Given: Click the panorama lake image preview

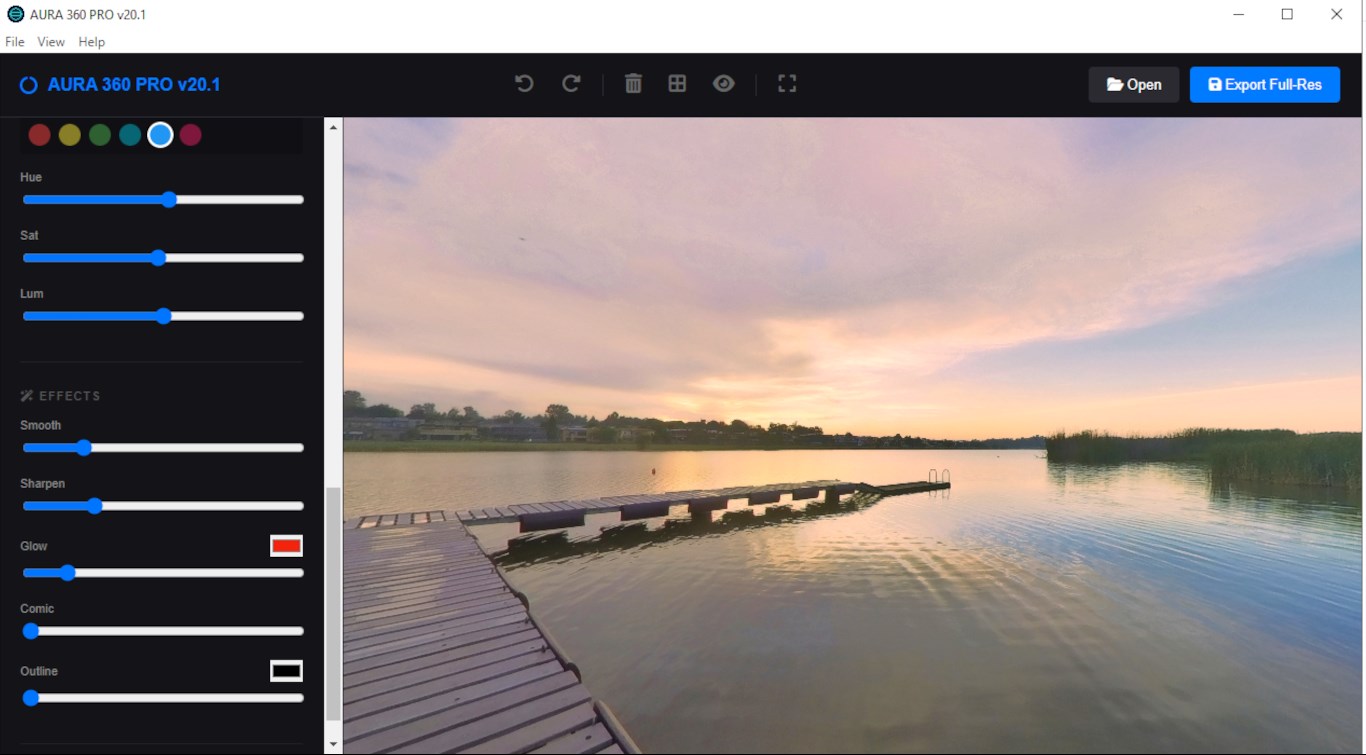Looking at the screenshot, I should 854,436.
